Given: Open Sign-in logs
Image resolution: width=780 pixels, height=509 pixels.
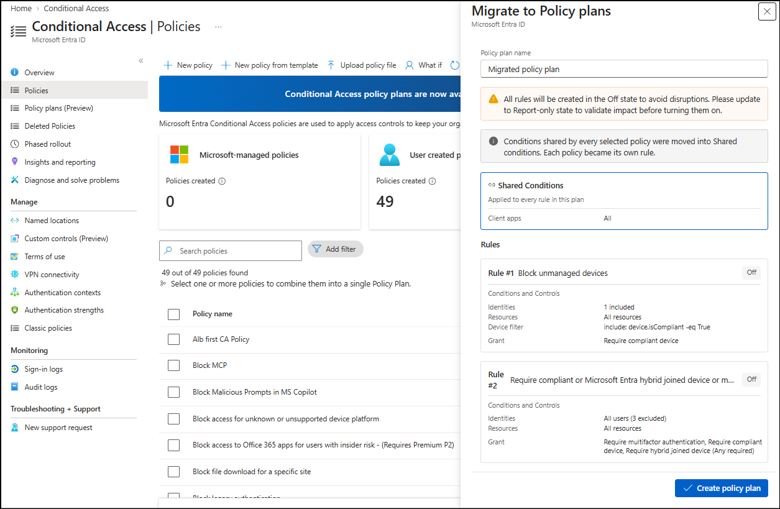Looking at the screenshot, I should 44,369.
